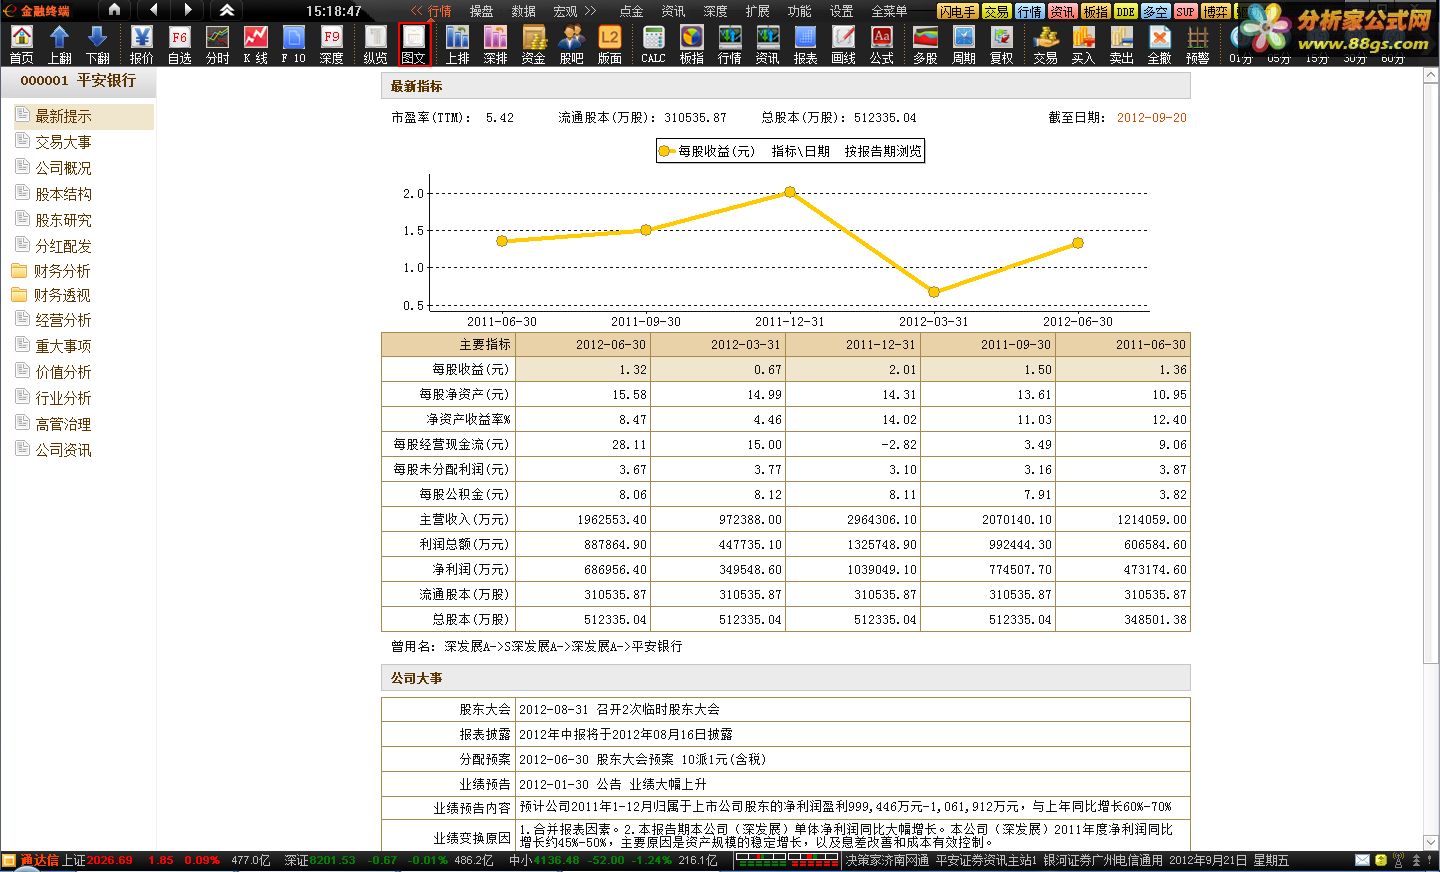Open the 深度 F9 depth icon
Screen dimensions: 1440x872
tap(331, 44)
